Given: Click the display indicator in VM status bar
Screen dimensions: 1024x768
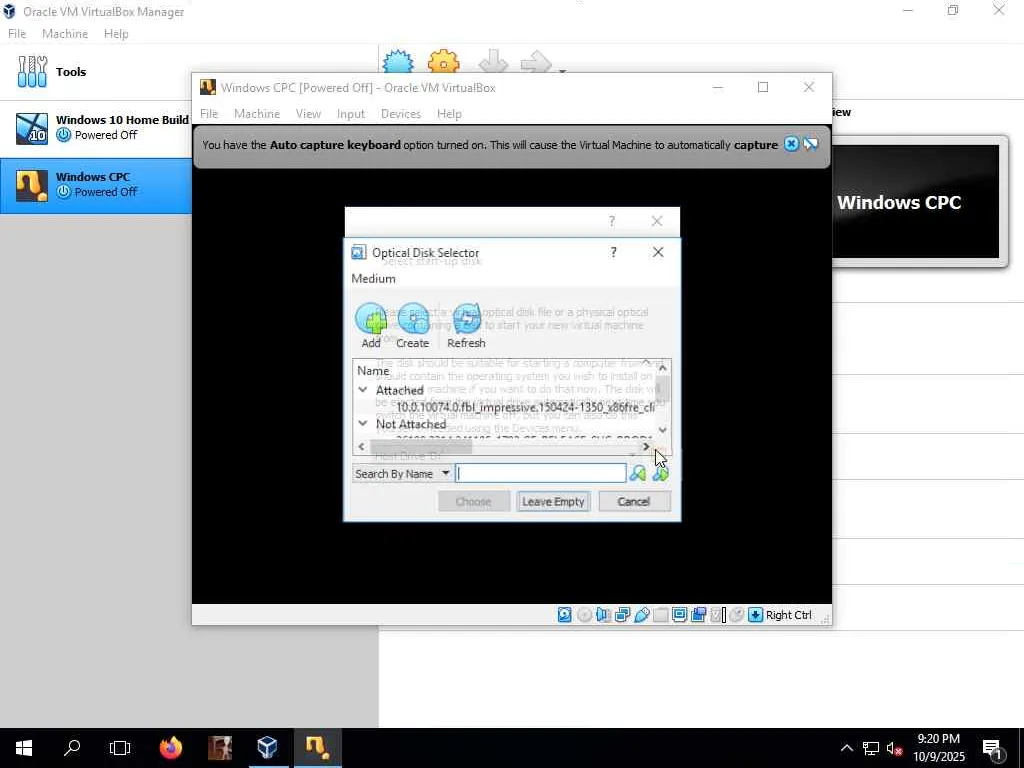Looking at the screenshot, I should coord(679,615).
